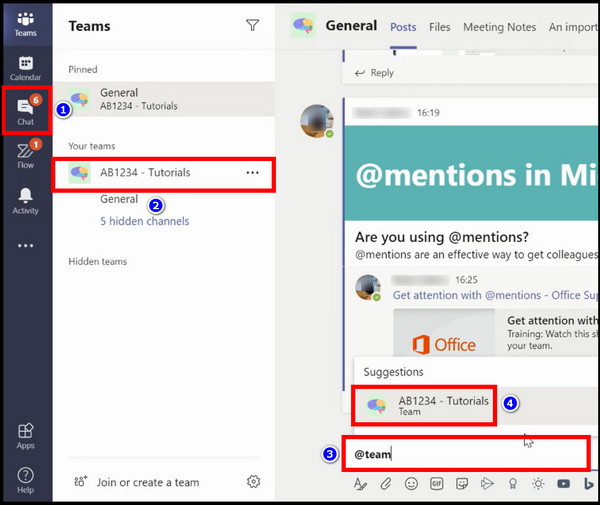The width and height of the screenshot is (600, 505).
Task: Open the Office link preview thumbnail
Action: [444, 334]
